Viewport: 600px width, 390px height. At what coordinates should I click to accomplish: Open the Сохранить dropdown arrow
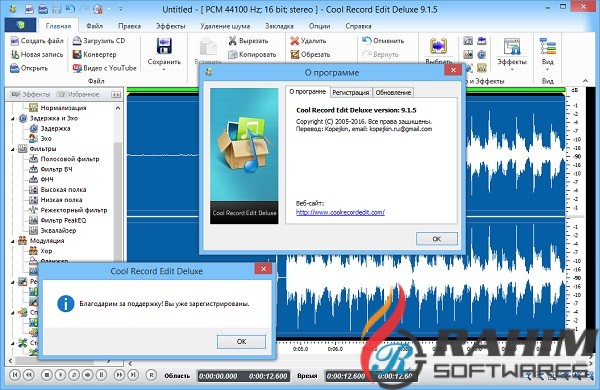164,69
